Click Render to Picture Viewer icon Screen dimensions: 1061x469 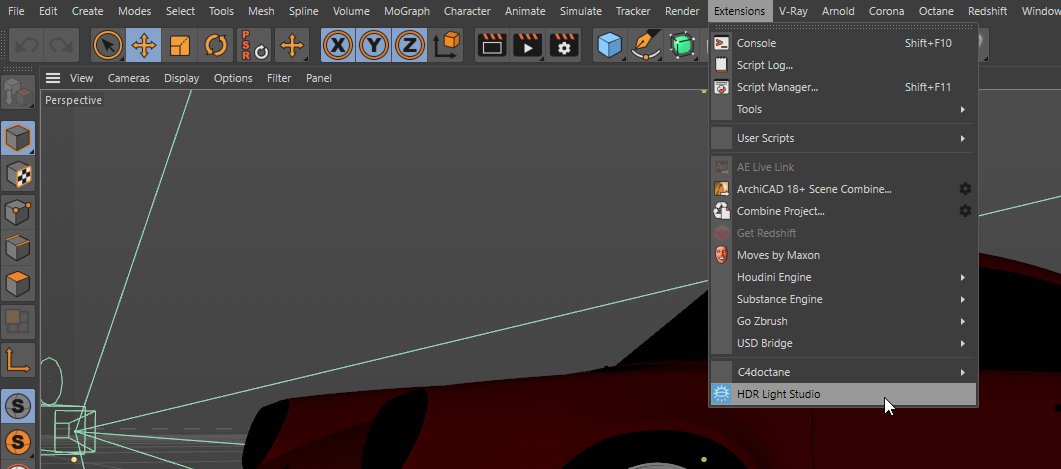tap(528, 45)
